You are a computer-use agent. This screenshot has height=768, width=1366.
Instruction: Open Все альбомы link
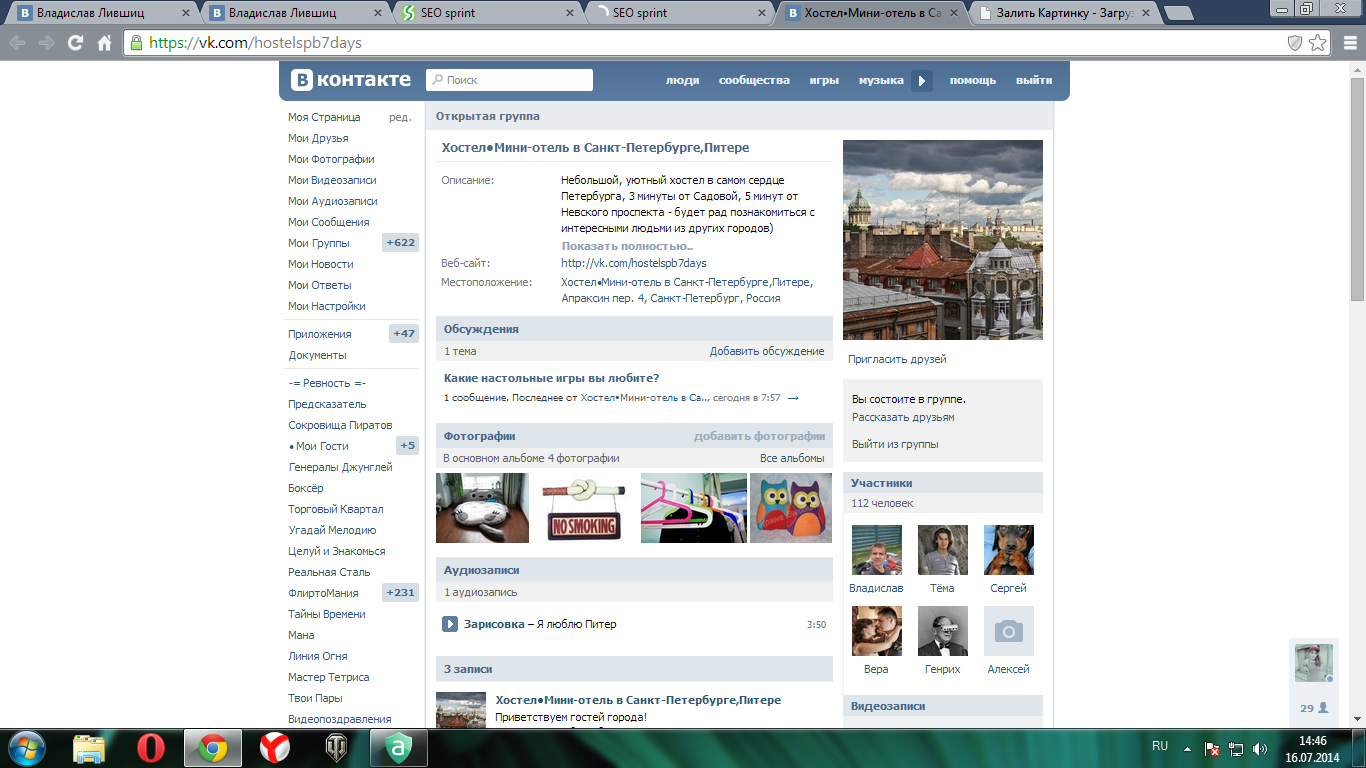[x=792, y=458]
